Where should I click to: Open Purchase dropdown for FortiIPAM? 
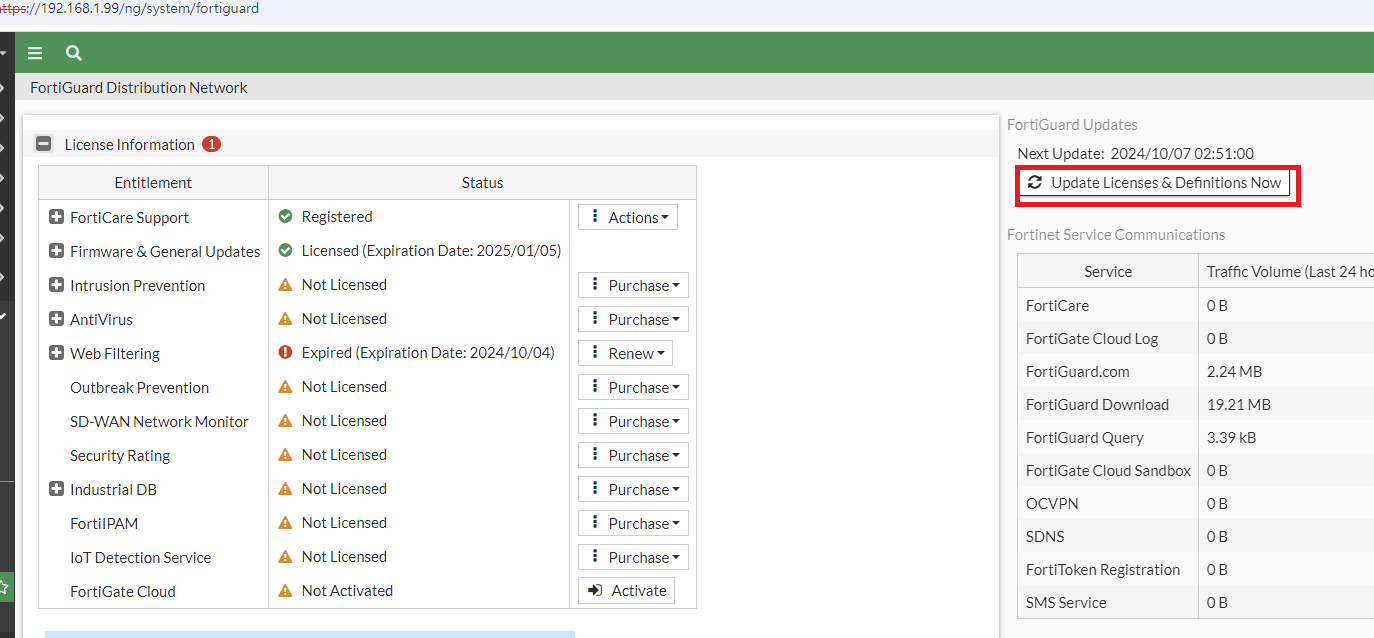point(633,523)
